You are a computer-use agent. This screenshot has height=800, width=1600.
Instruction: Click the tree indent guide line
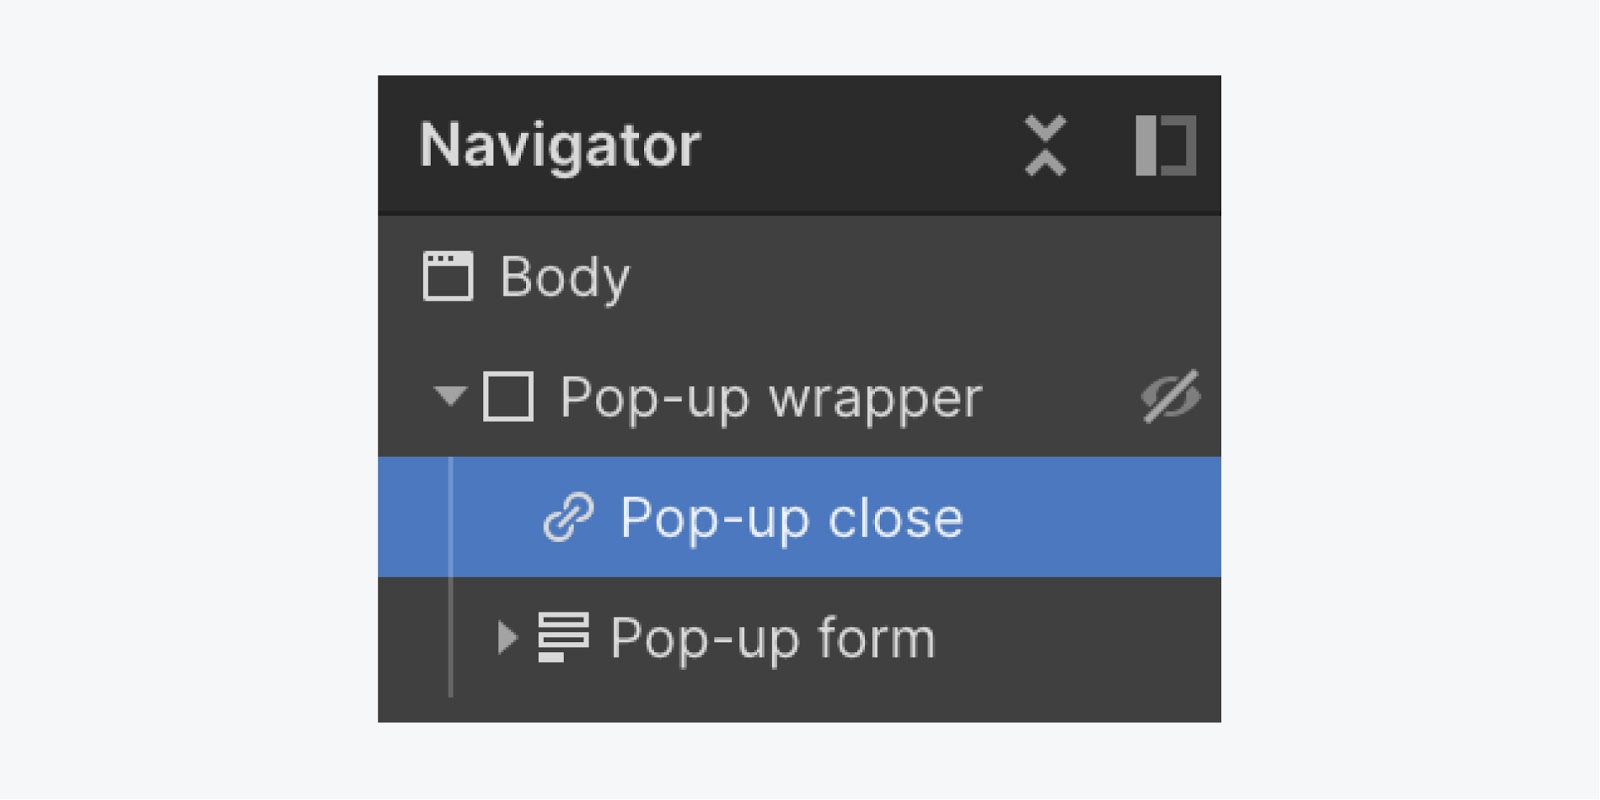(451, 577)
